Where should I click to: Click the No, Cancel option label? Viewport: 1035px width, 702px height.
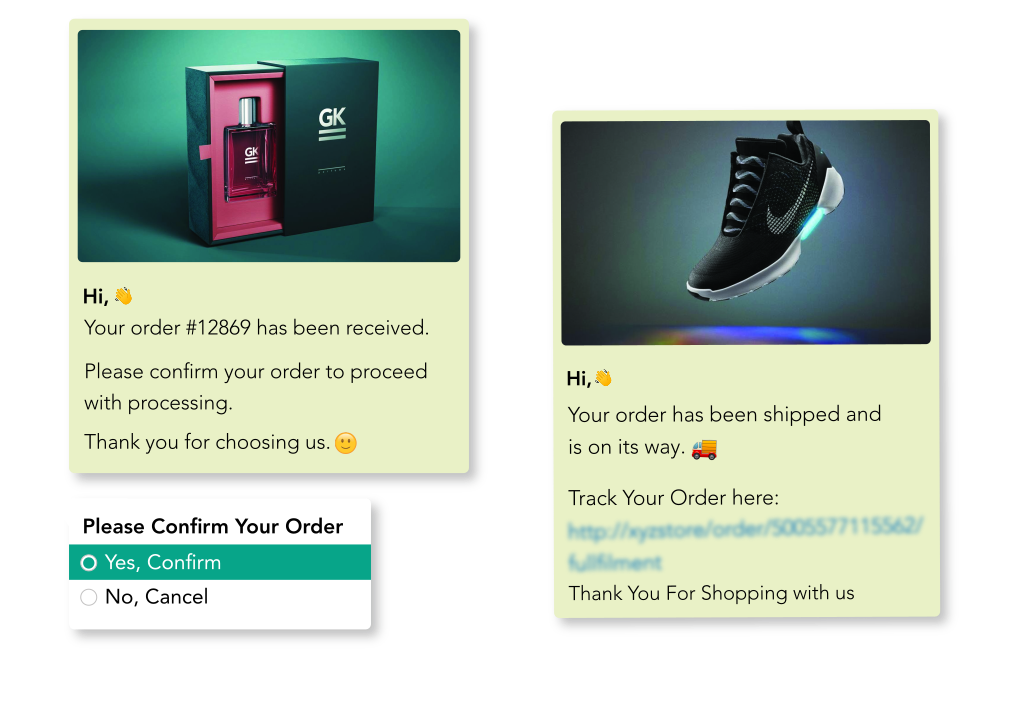tap(156, 597)
